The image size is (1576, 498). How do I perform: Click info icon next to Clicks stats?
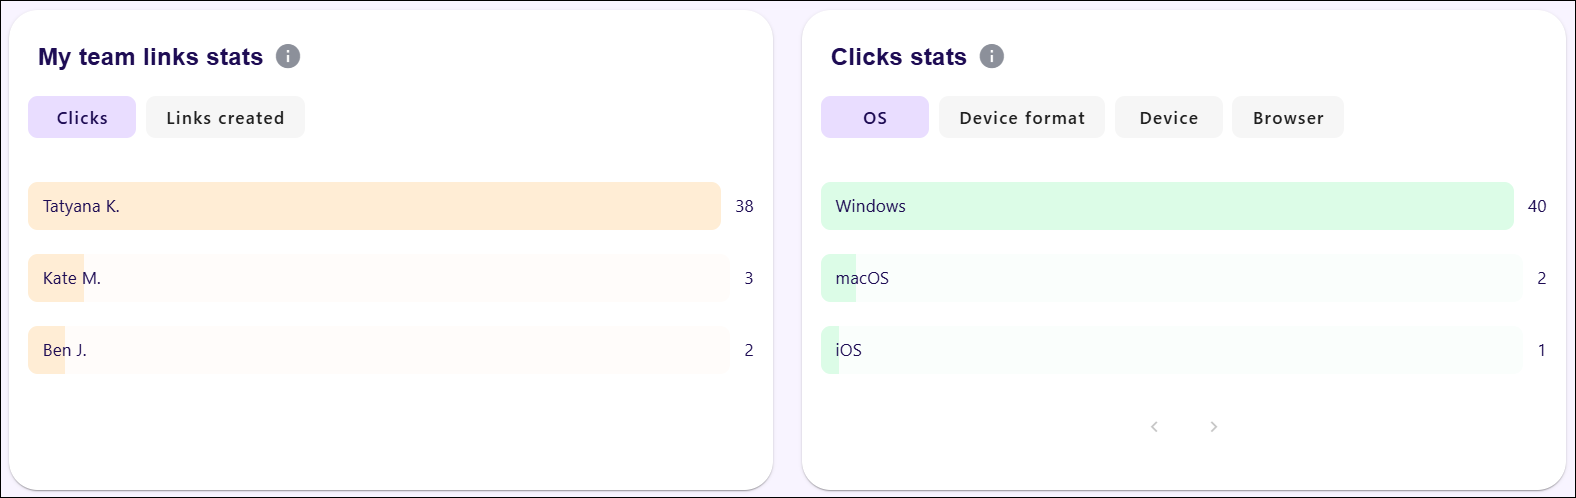pos(991,56)
